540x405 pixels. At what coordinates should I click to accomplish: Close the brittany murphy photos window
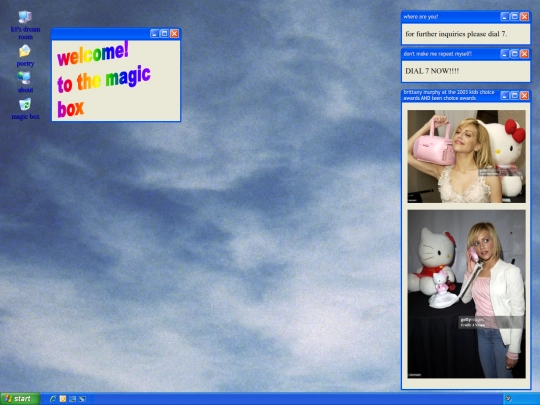[525, 95]
